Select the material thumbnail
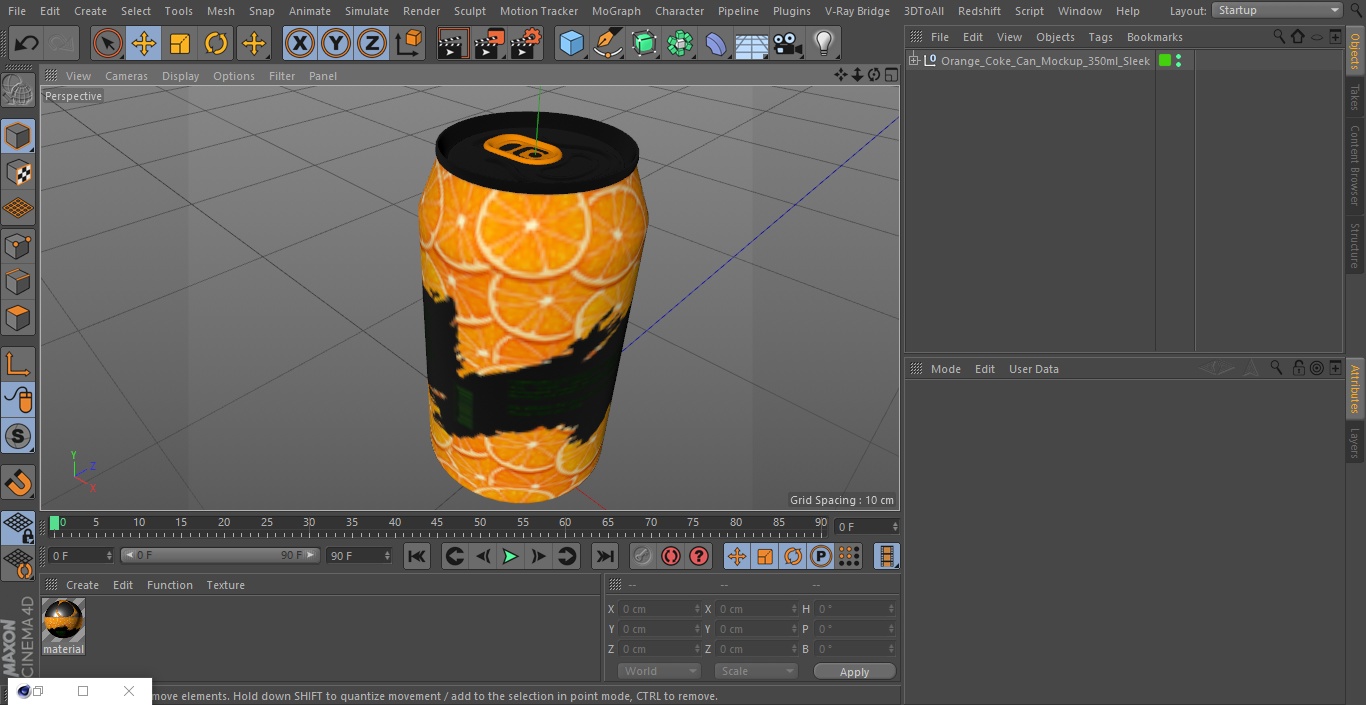This screenshot has width=1366, height=705. coord(63,620)
